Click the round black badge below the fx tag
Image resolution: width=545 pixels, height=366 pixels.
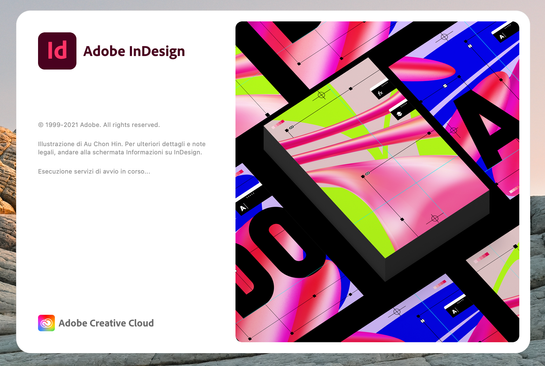[400, 112]
